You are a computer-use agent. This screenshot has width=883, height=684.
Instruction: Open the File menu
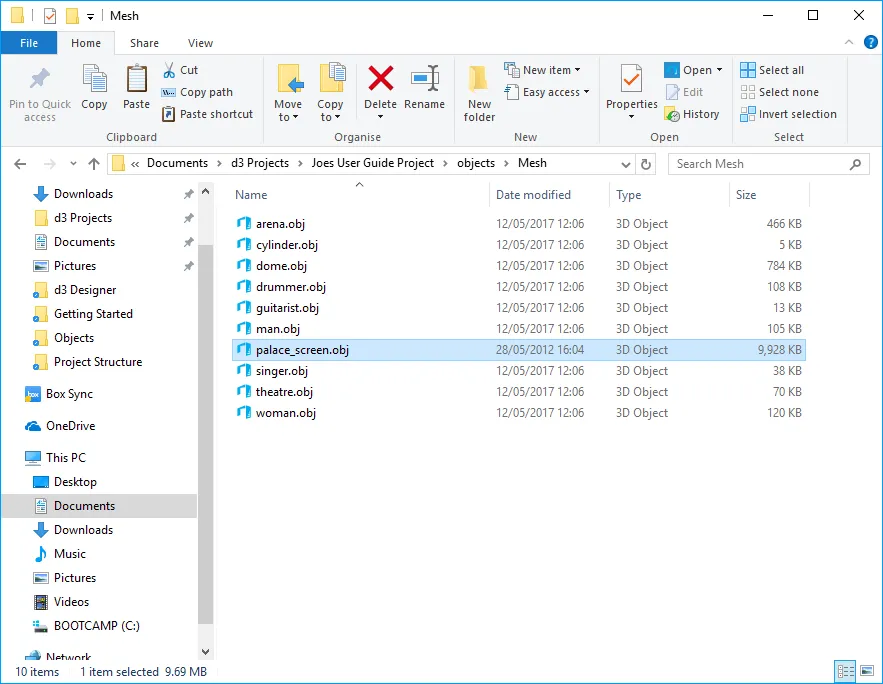tap(29, 43)
